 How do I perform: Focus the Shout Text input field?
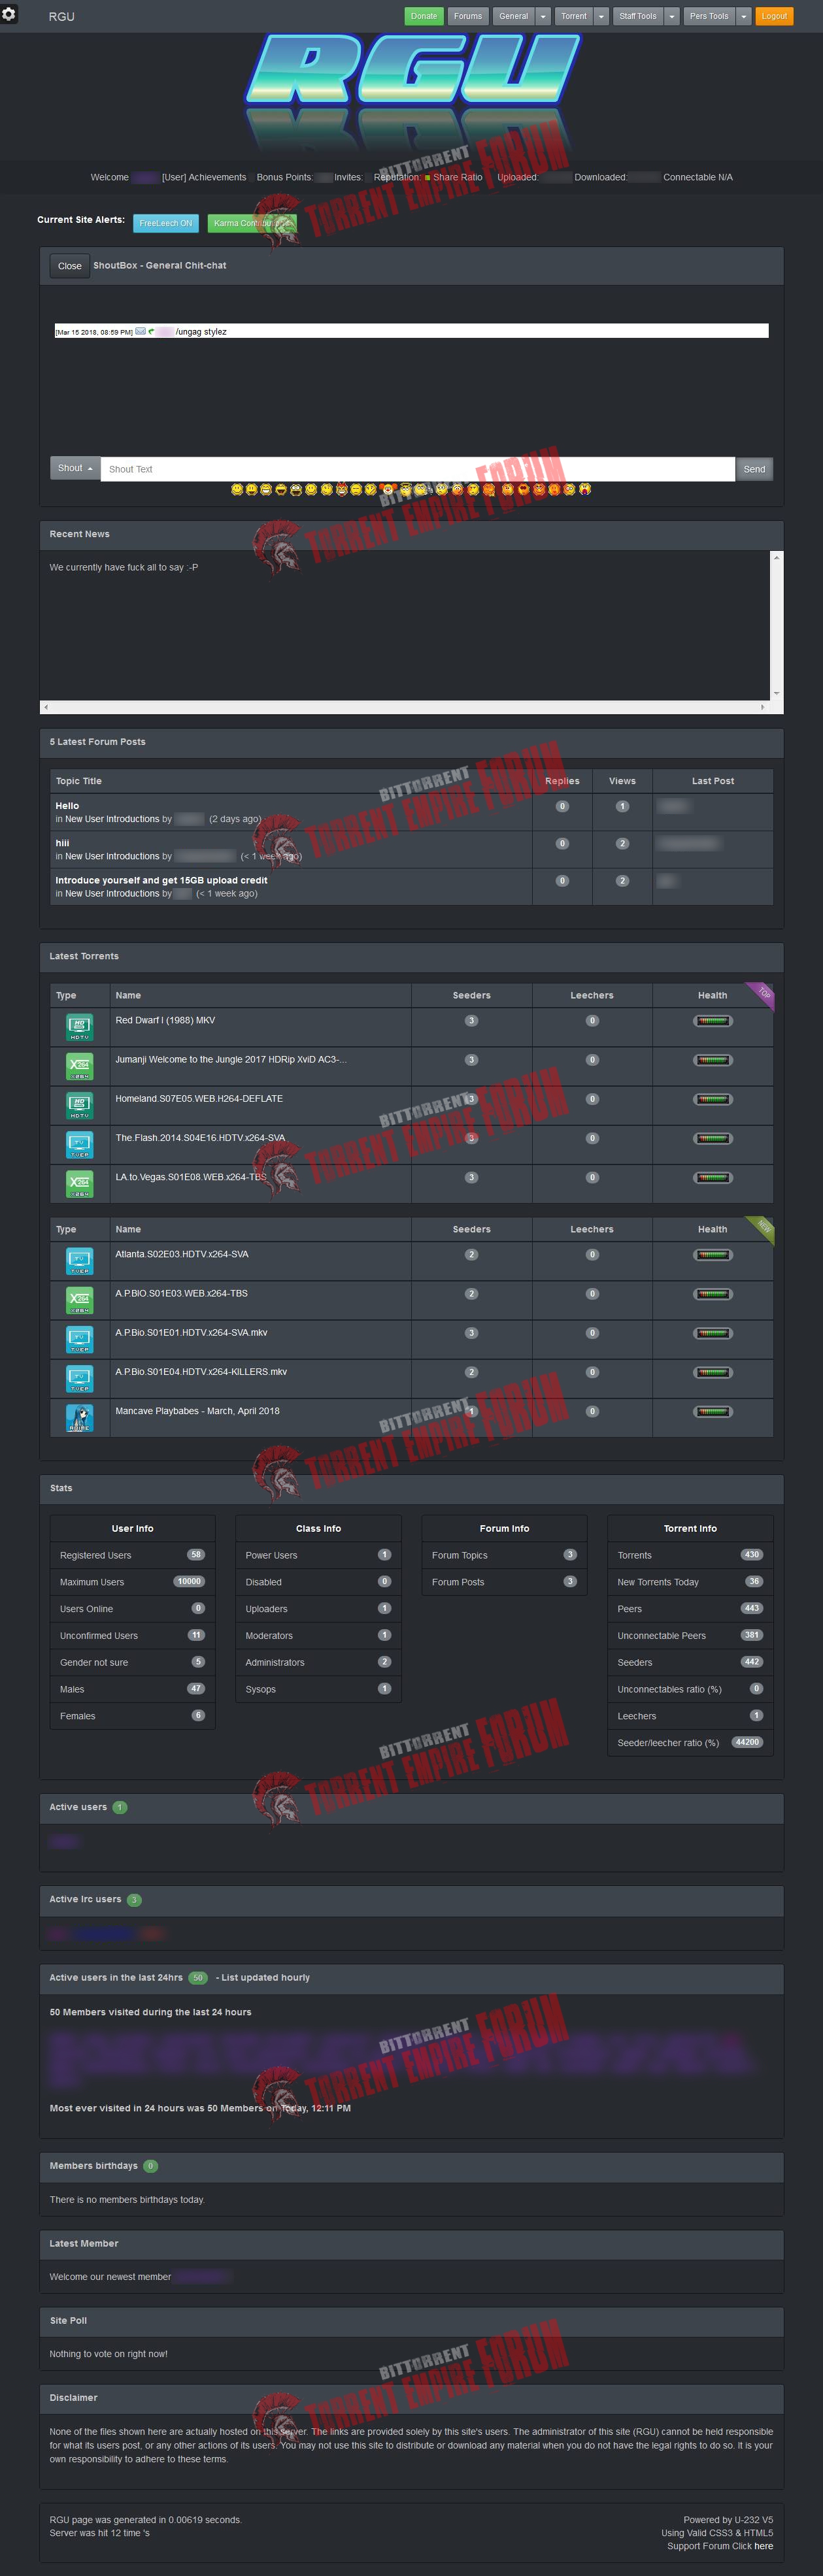click(x=418, y=469)
